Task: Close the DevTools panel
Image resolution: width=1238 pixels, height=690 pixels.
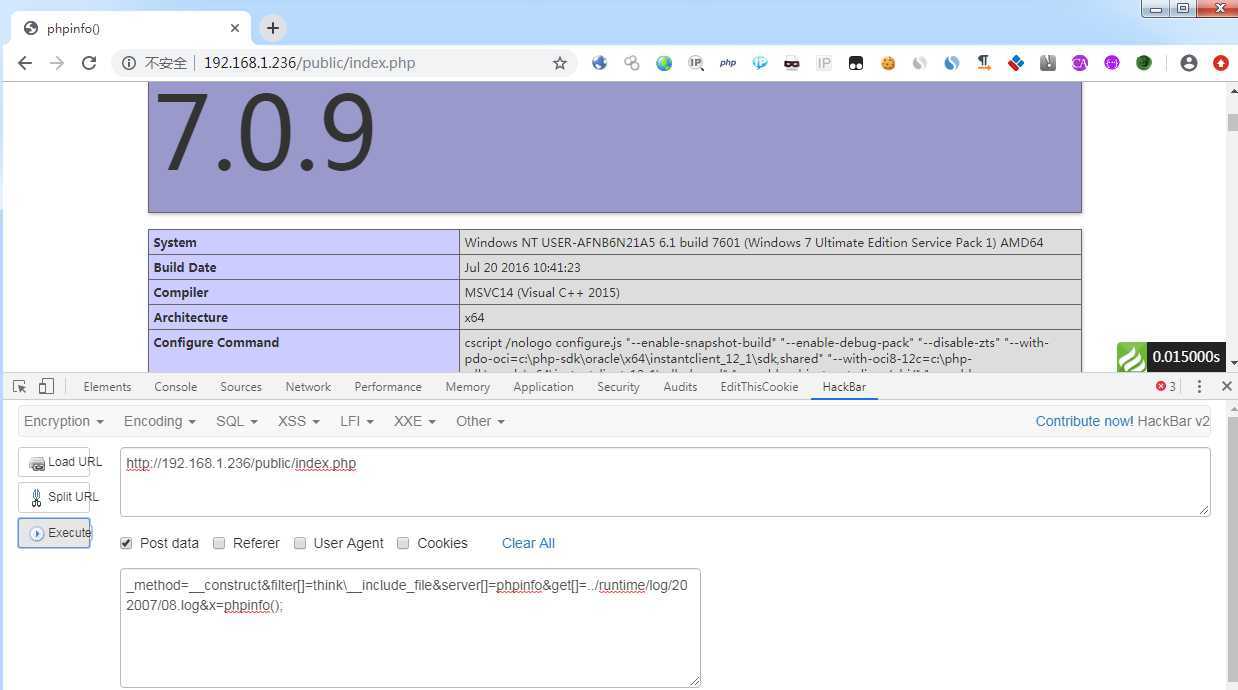Action: (x=1227, y=386)
